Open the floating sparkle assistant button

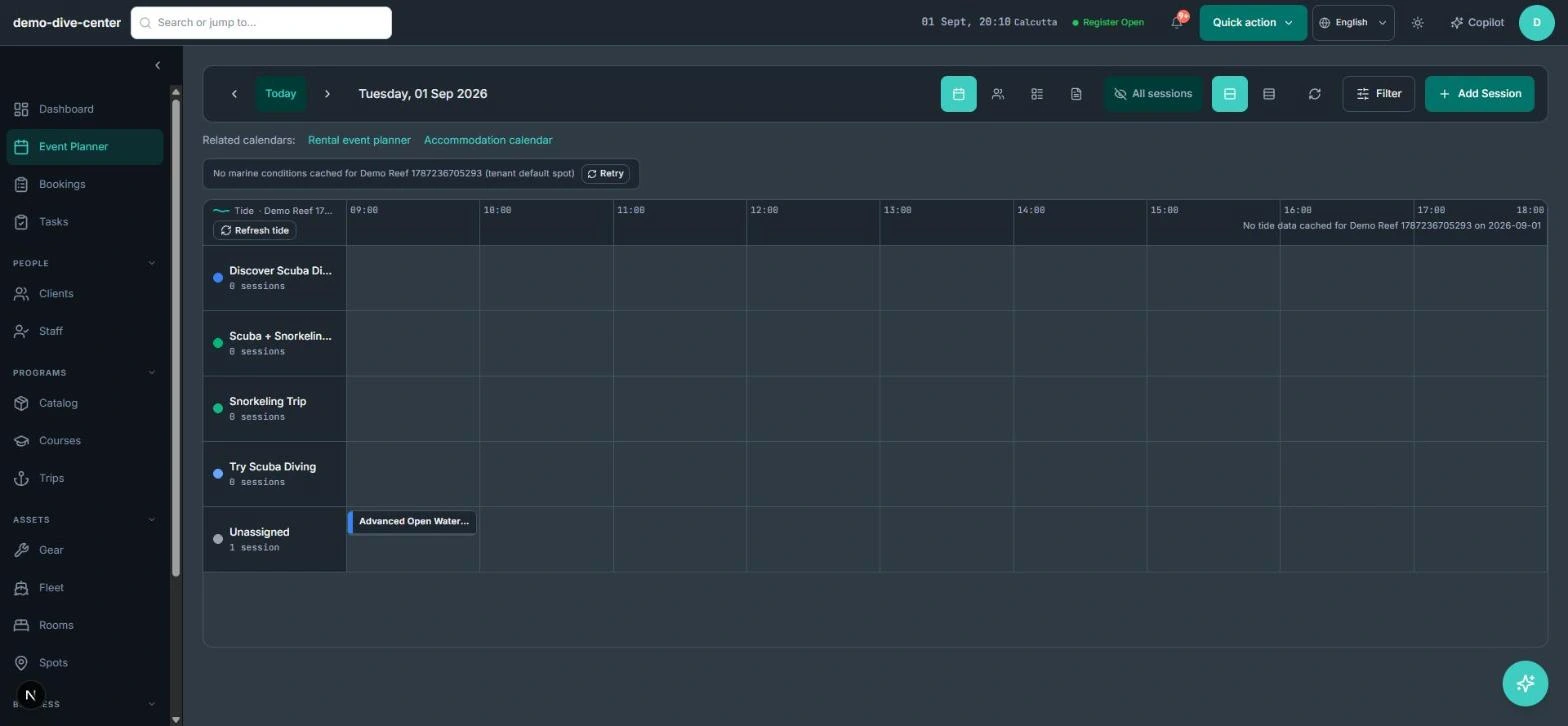click(x=1525, y=683)
